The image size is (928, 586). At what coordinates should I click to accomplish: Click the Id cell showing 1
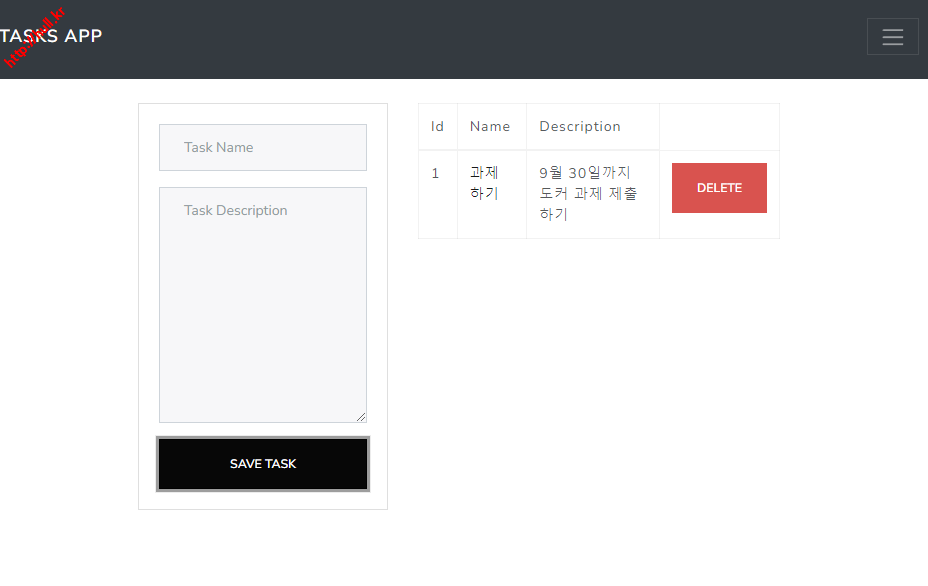436,174
